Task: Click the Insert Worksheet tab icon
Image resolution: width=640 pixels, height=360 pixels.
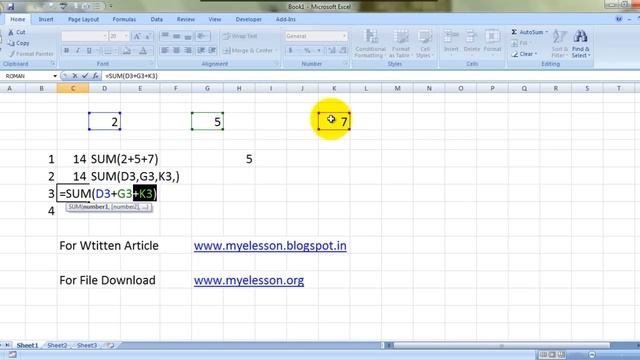Action: (x=110, y=345)
